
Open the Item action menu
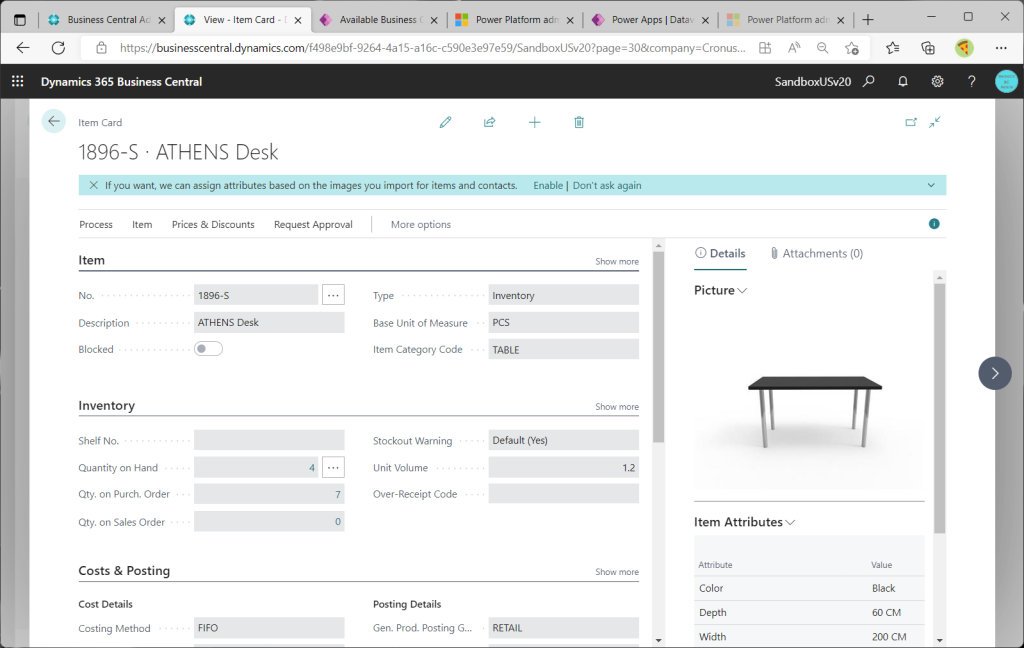click(x=142, y=224)
